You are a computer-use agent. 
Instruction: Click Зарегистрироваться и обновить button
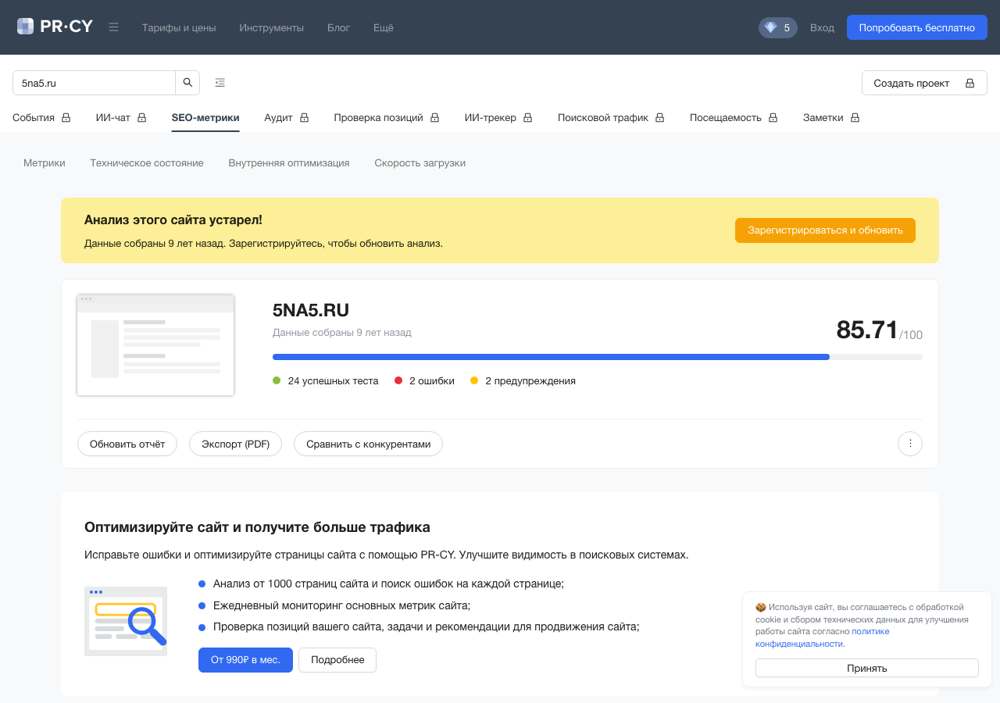point(825,230)
